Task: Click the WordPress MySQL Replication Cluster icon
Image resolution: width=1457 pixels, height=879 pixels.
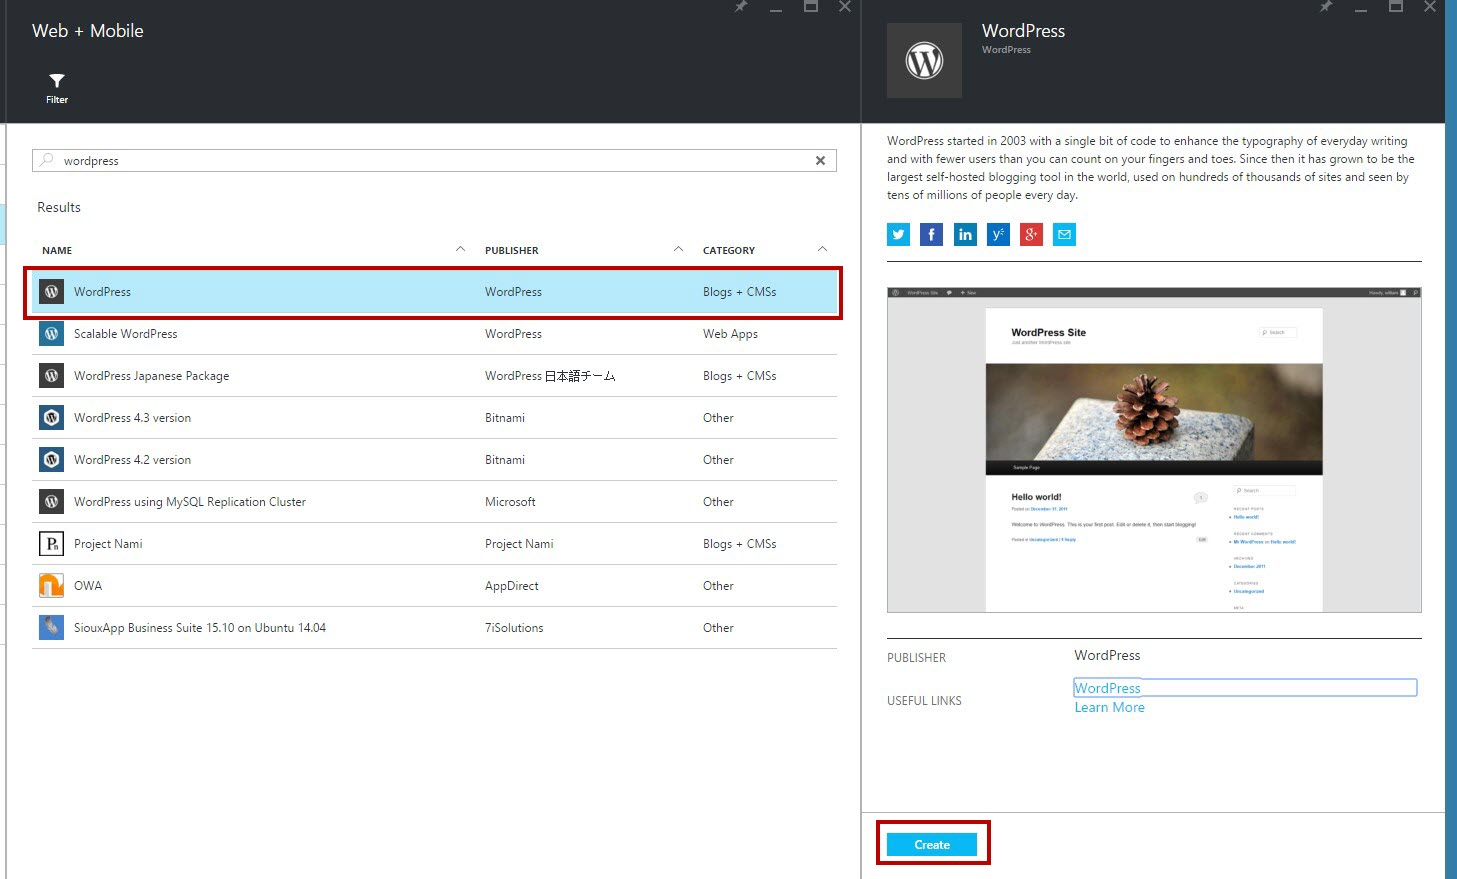Action: (x=51, y=502)
